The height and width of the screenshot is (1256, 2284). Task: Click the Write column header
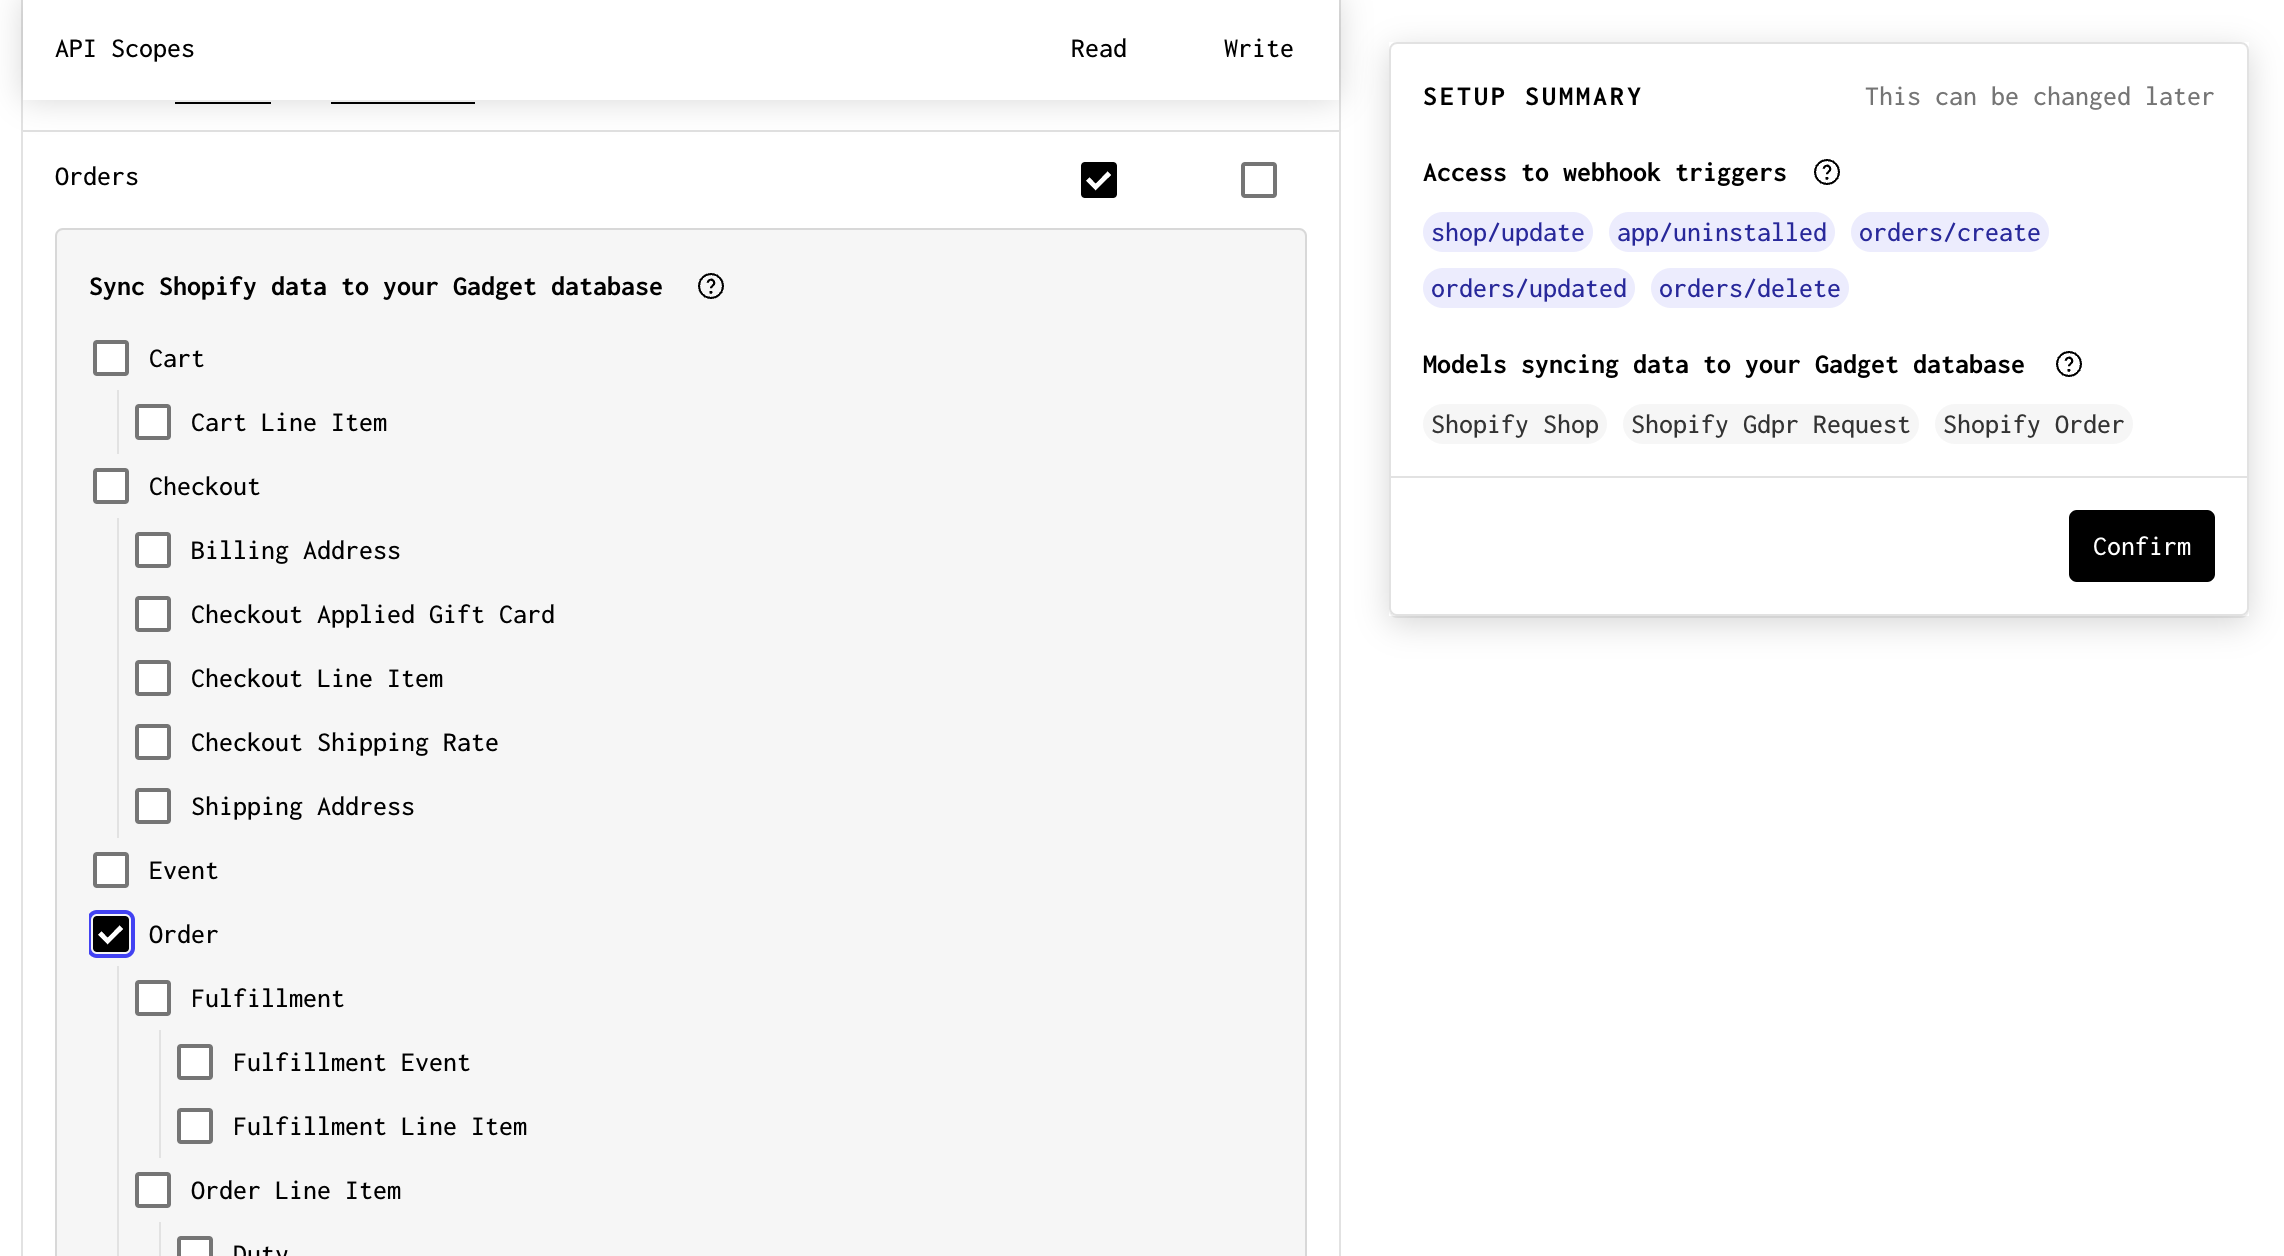tap(1258, 49)
